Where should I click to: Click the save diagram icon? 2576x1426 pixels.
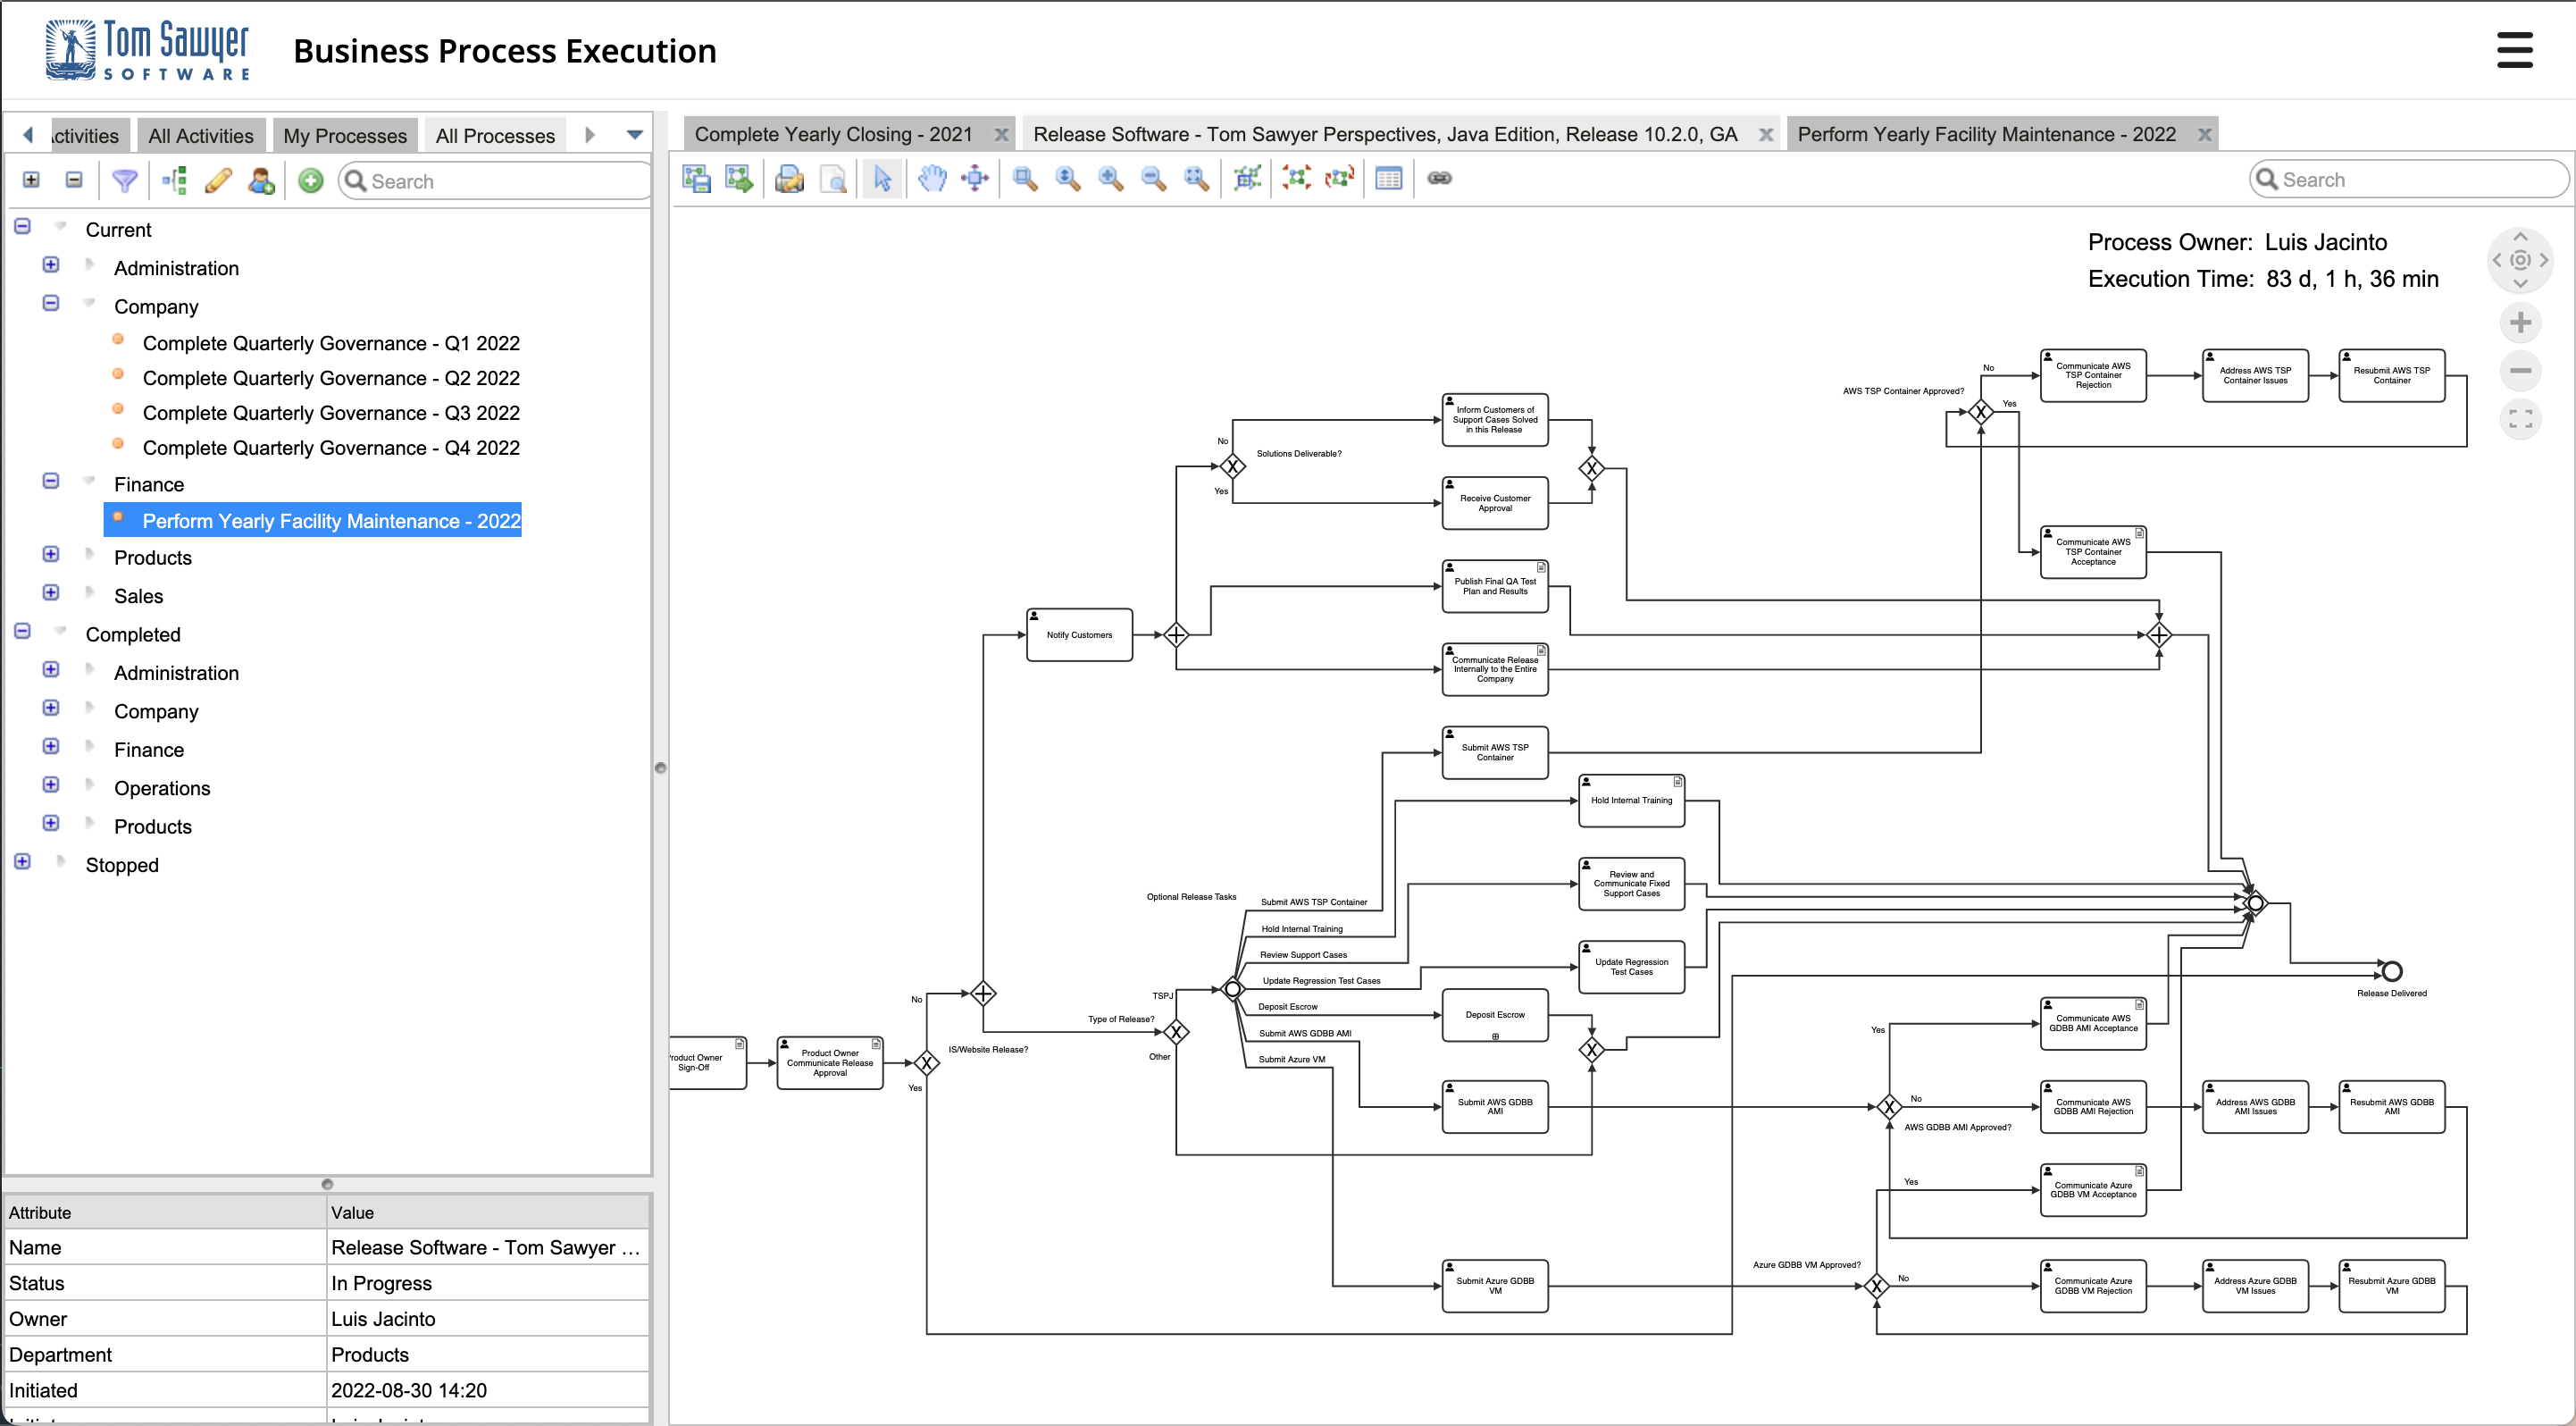(x=697, y=178)
